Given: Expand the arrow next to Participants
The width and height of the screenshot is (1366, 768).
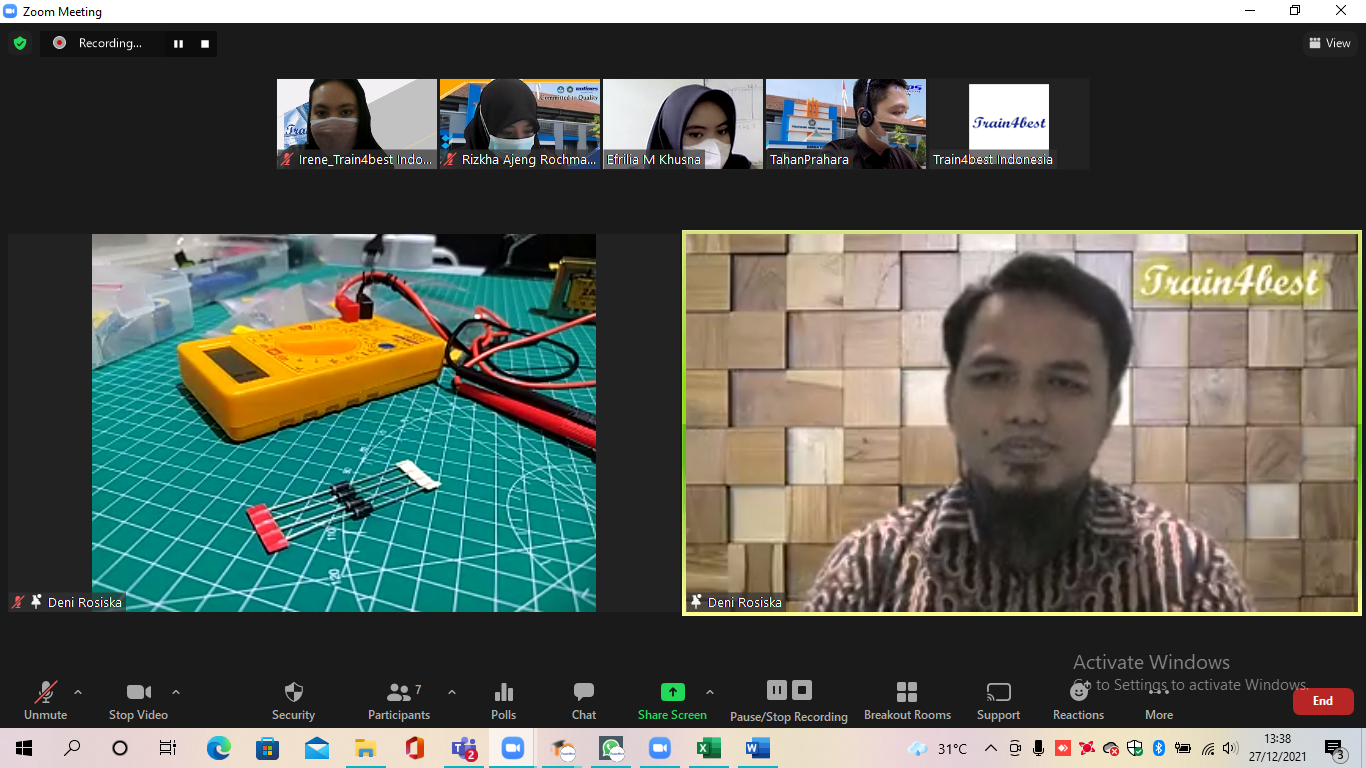Looking at the screenshot, I should (451, 692).
